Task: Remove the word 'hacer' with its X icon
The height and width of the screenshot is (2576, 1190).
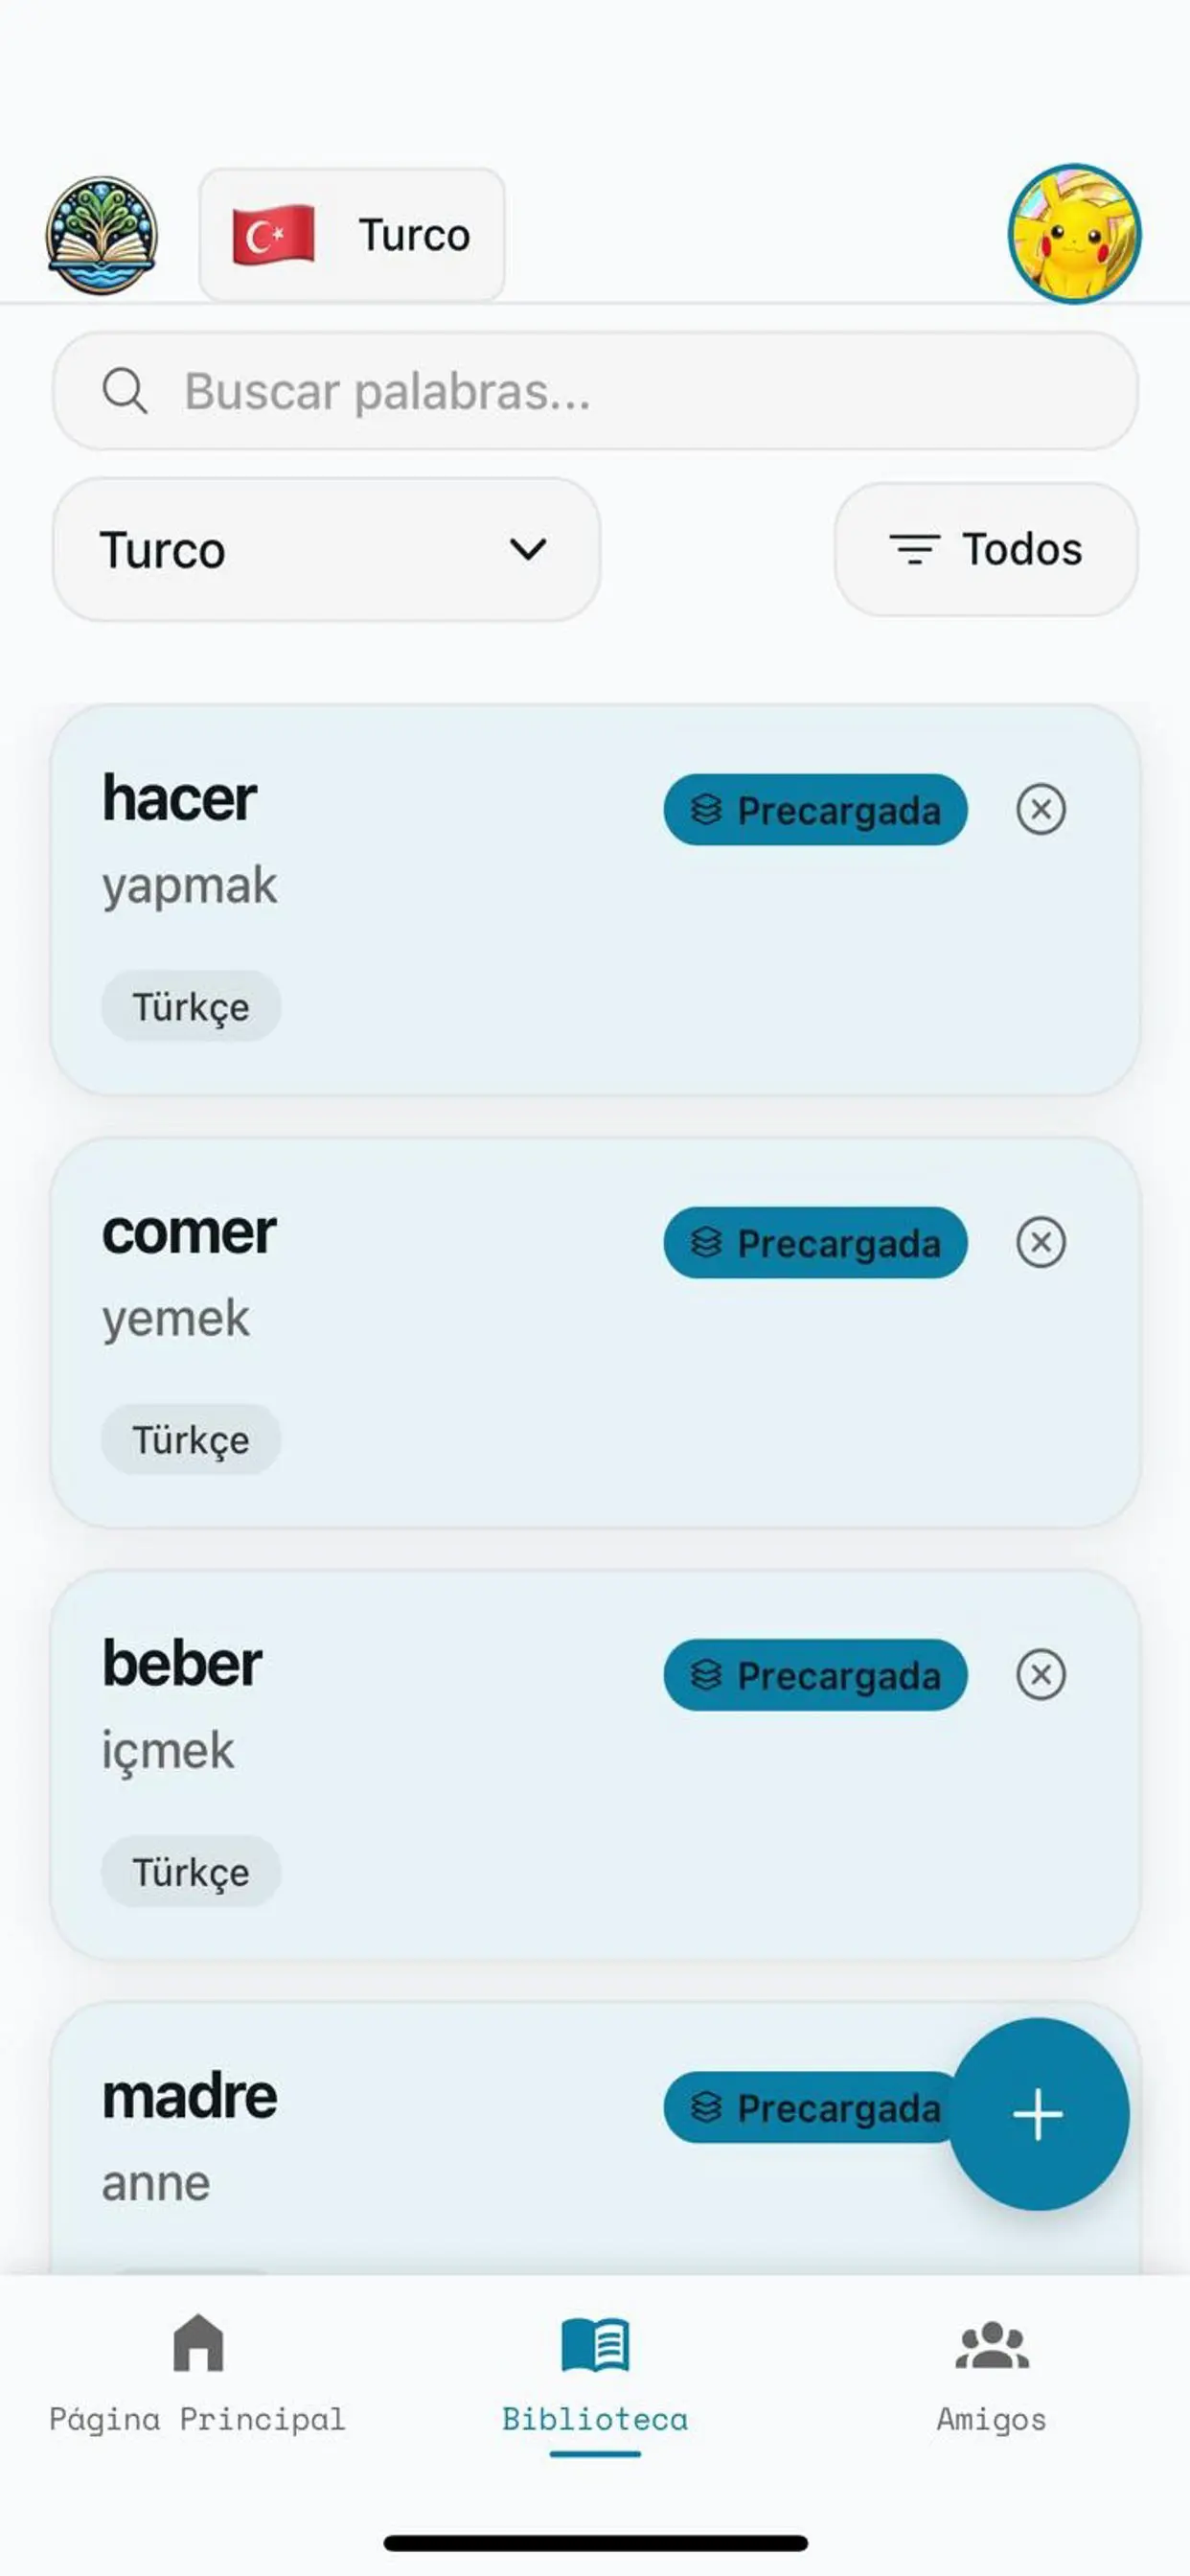Action: [x=1040, y=809]
